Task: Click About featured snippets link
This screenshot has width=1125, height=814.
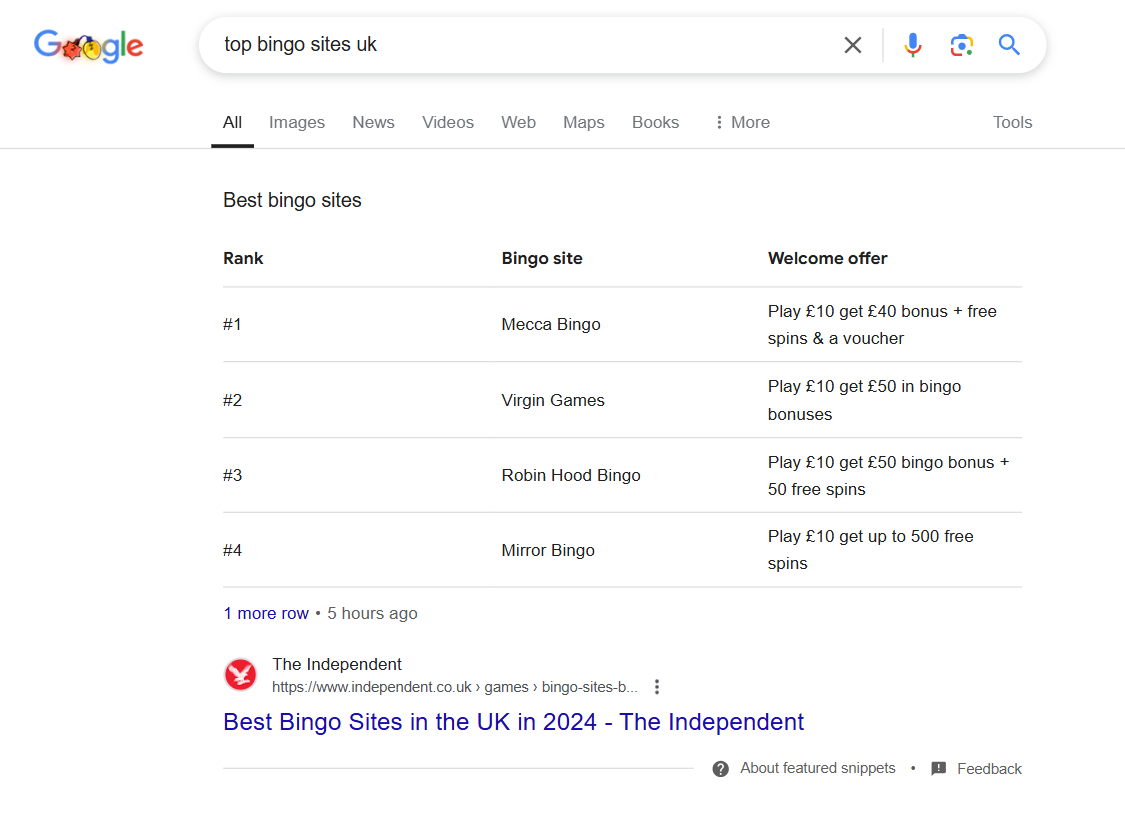Action: pyautogui.click(x=818, y=768)
